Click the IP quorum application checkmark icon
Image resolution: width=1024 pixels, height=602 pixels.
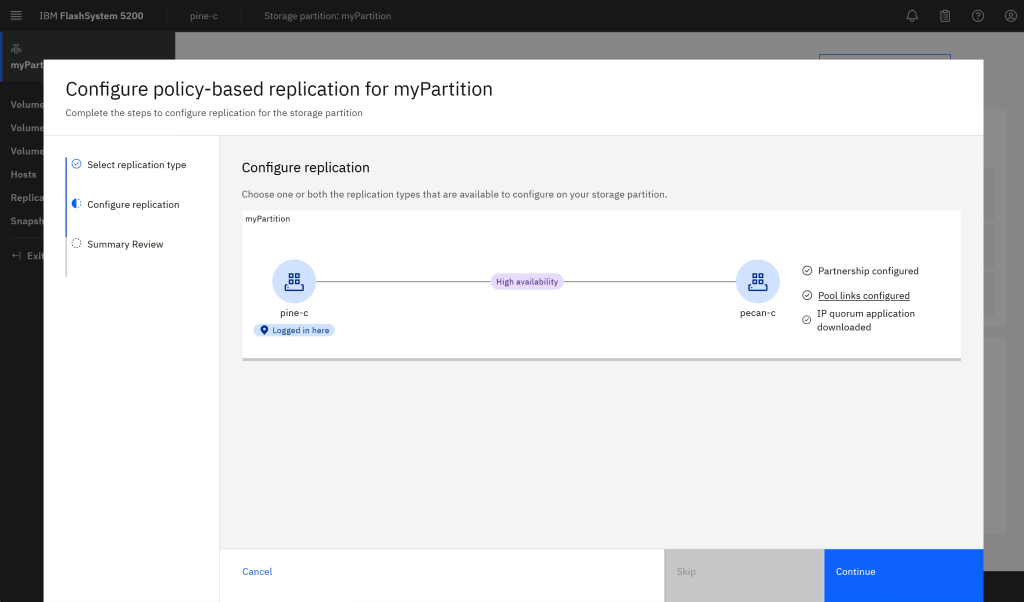[807, 320]
